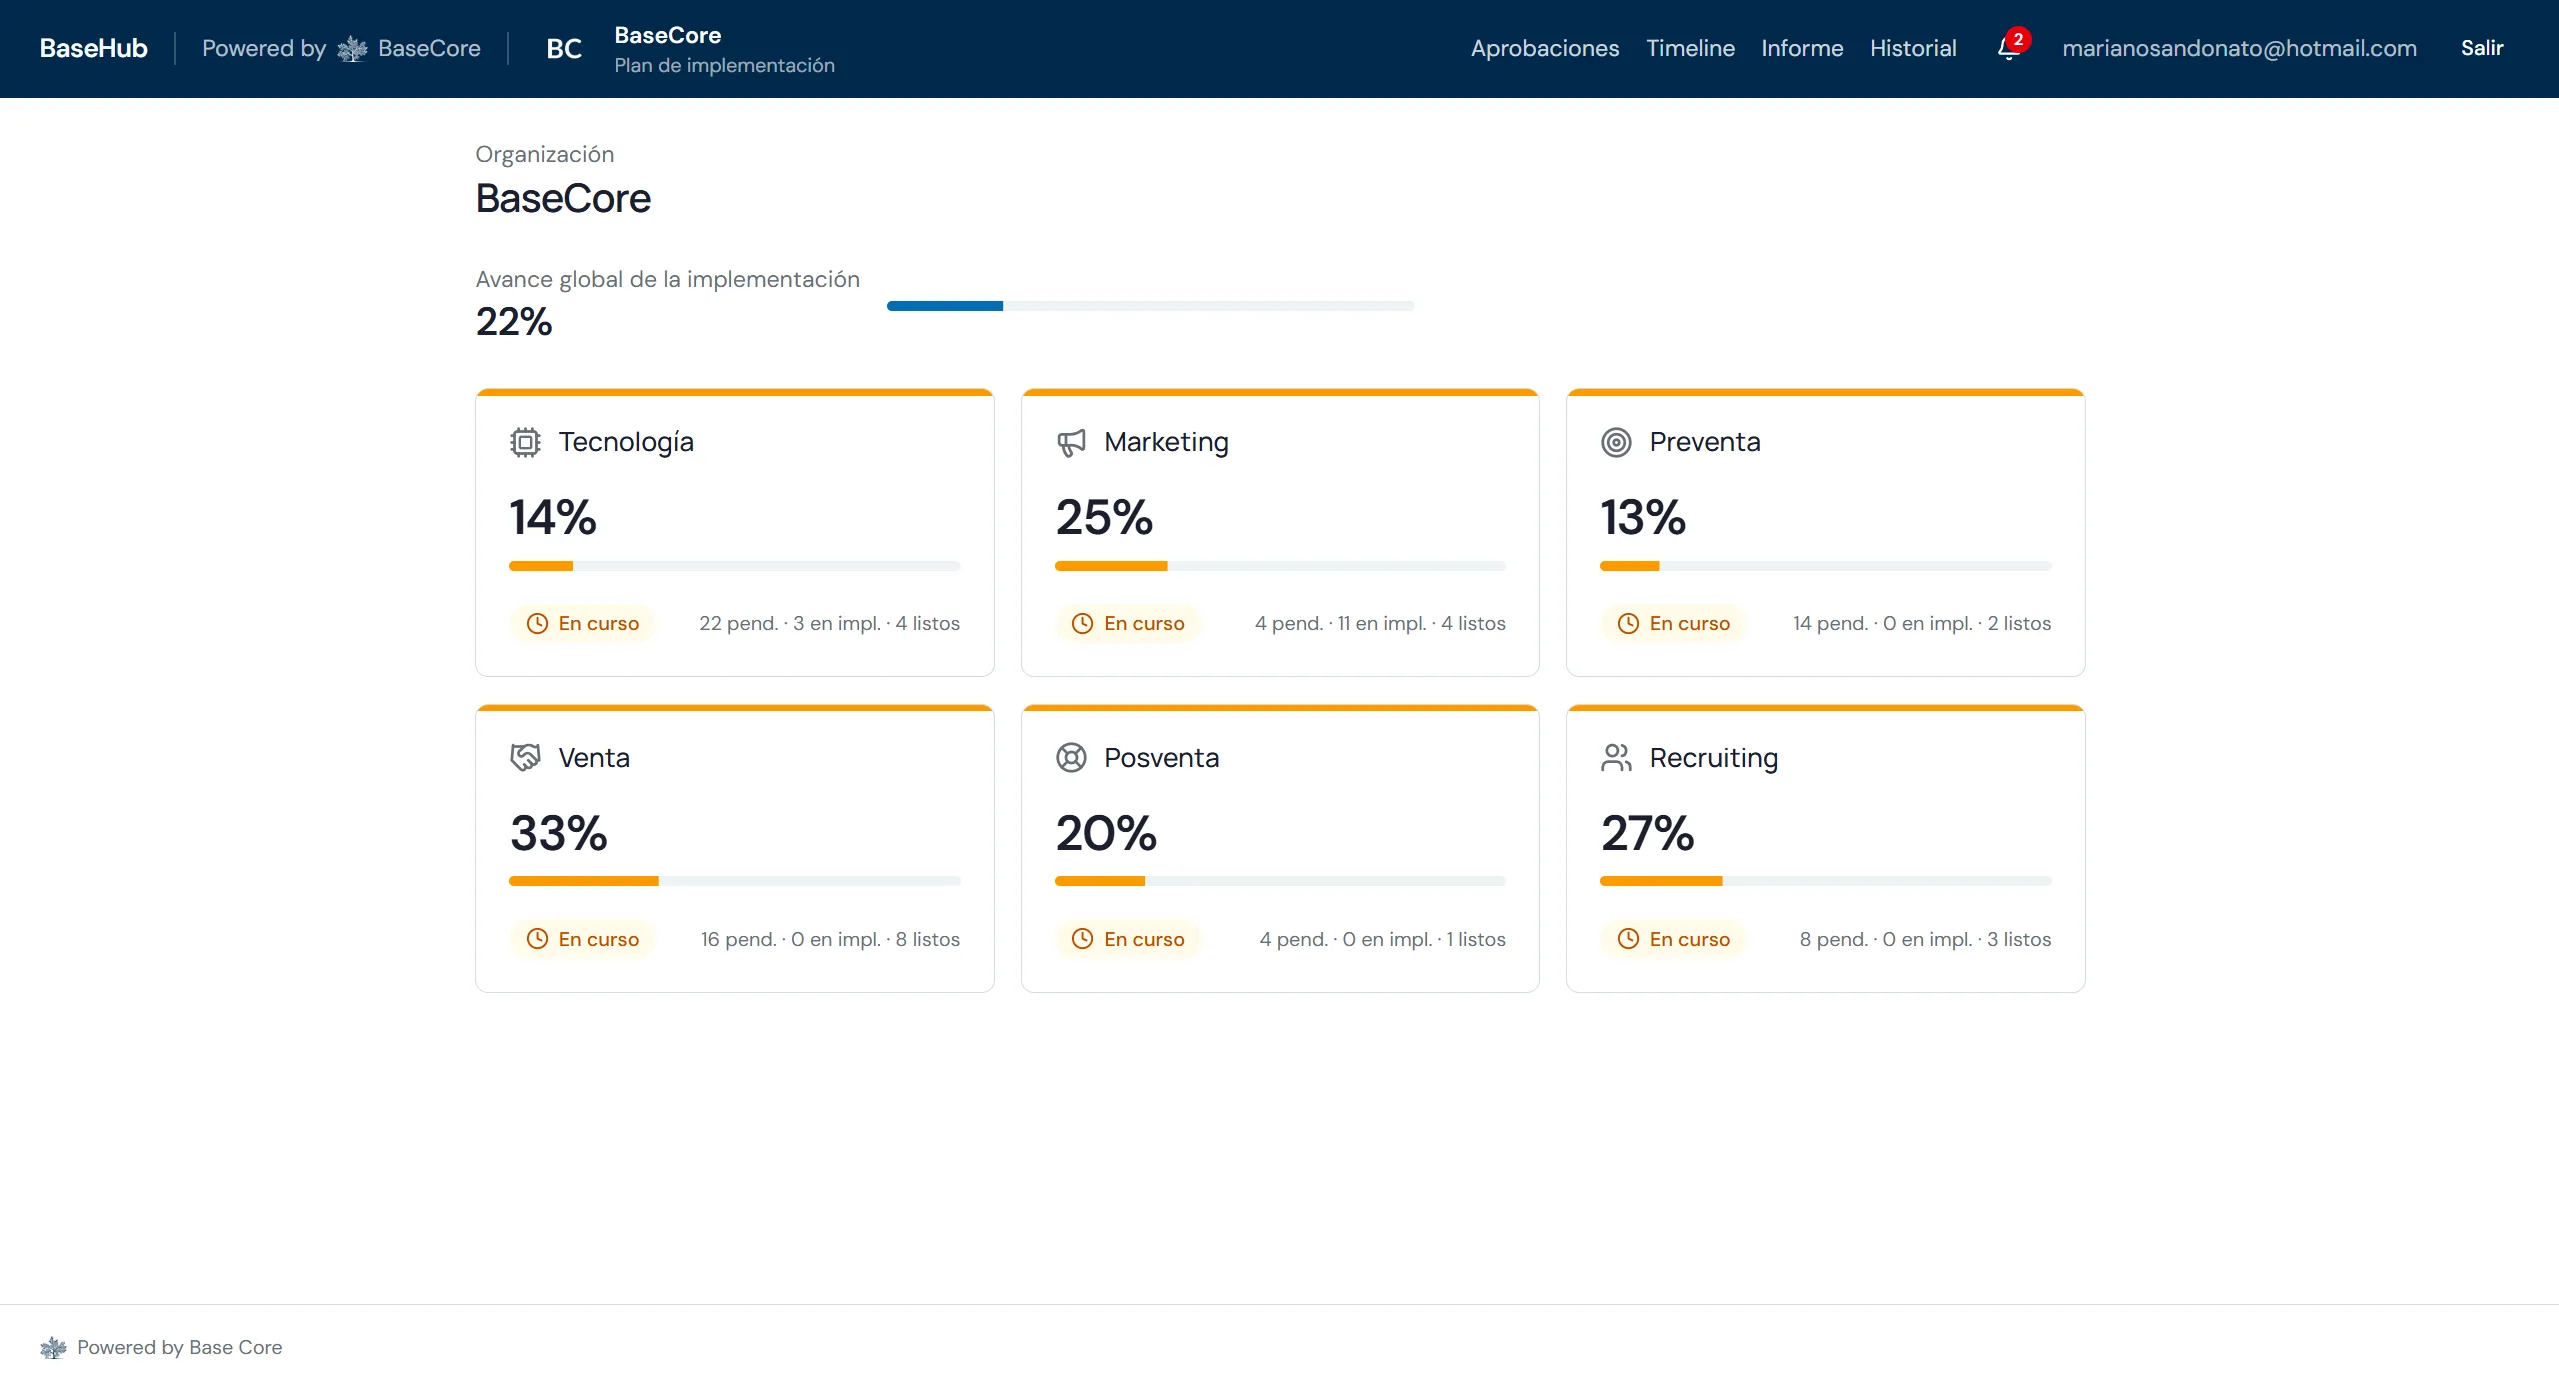Open the Recruiting card title
The width and height of the screenshot is (2559, 1393).
point(1713,758)
